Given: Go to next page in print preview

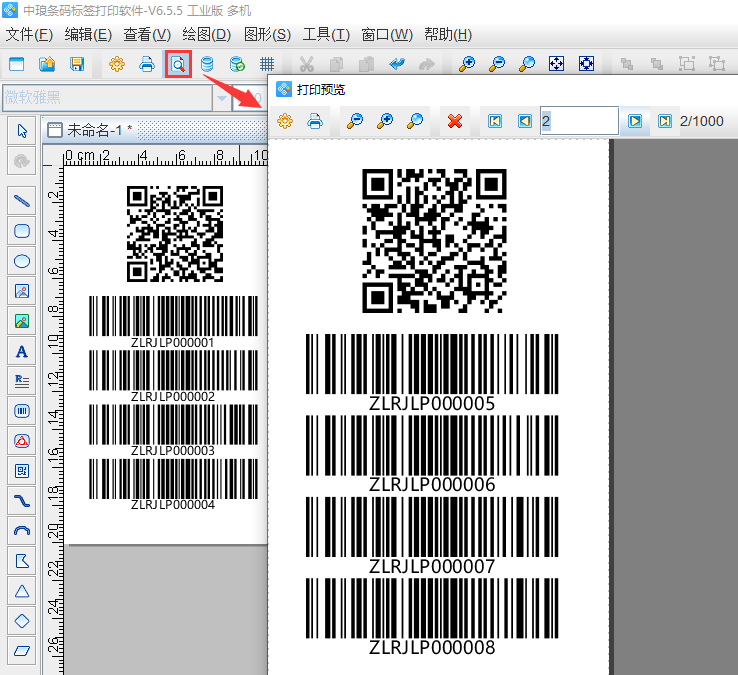Looking at the screenshot, I should (x=634, y=121).
